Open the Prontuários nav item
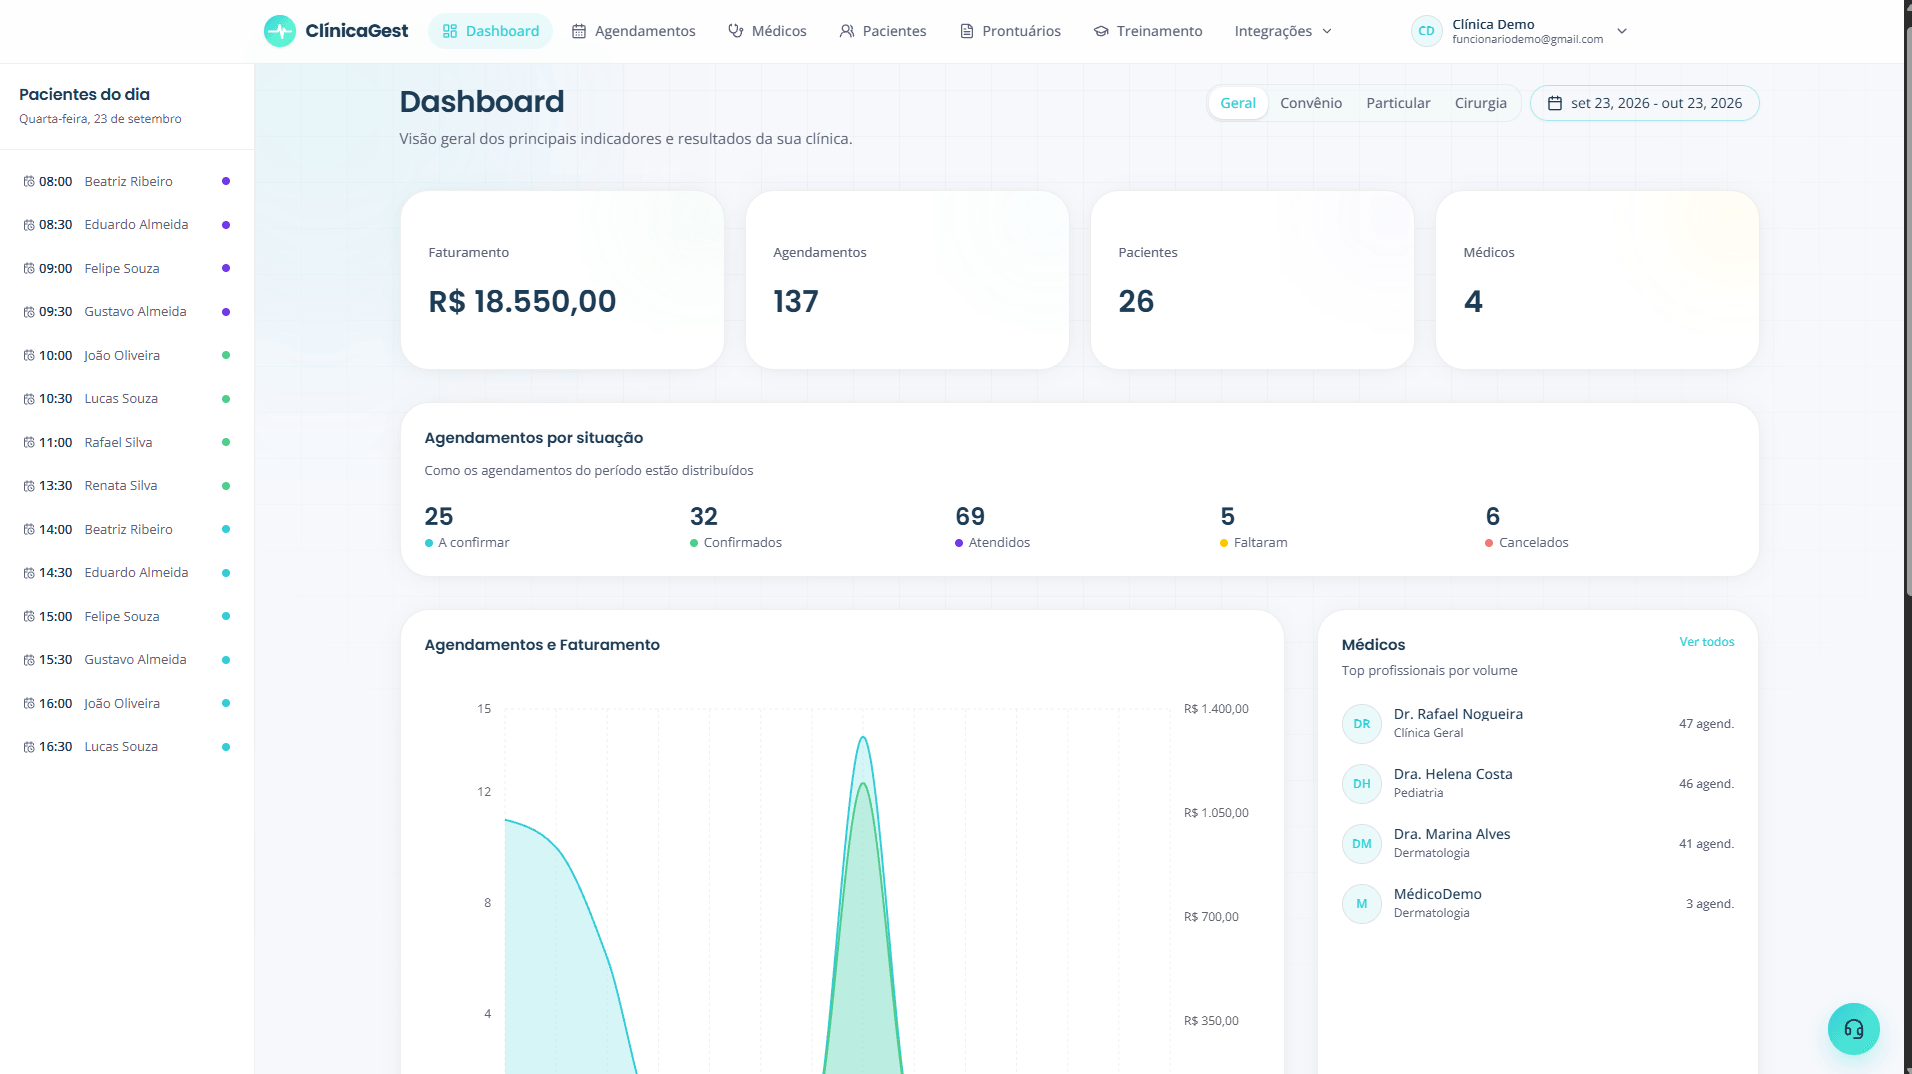 (x=1010, y=31)
